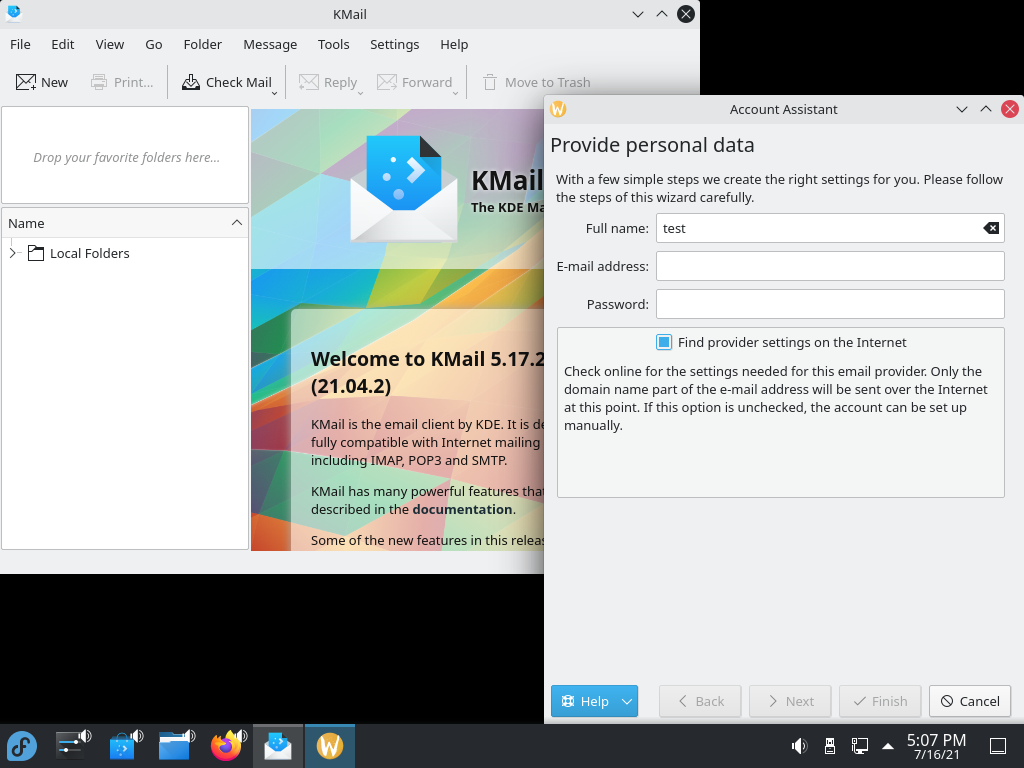
Task: Select Local Folders in the folder tree
Action: 89,253
